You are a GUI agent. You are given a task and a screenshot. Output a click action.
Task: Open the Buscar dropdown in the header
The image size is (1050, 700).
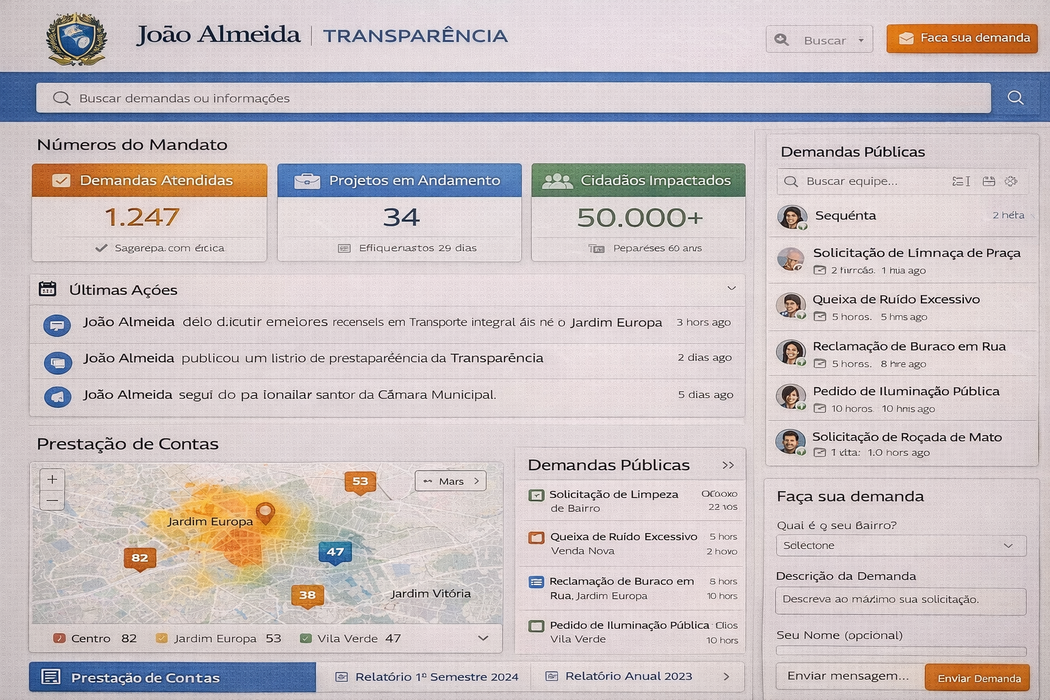[819, 40]
